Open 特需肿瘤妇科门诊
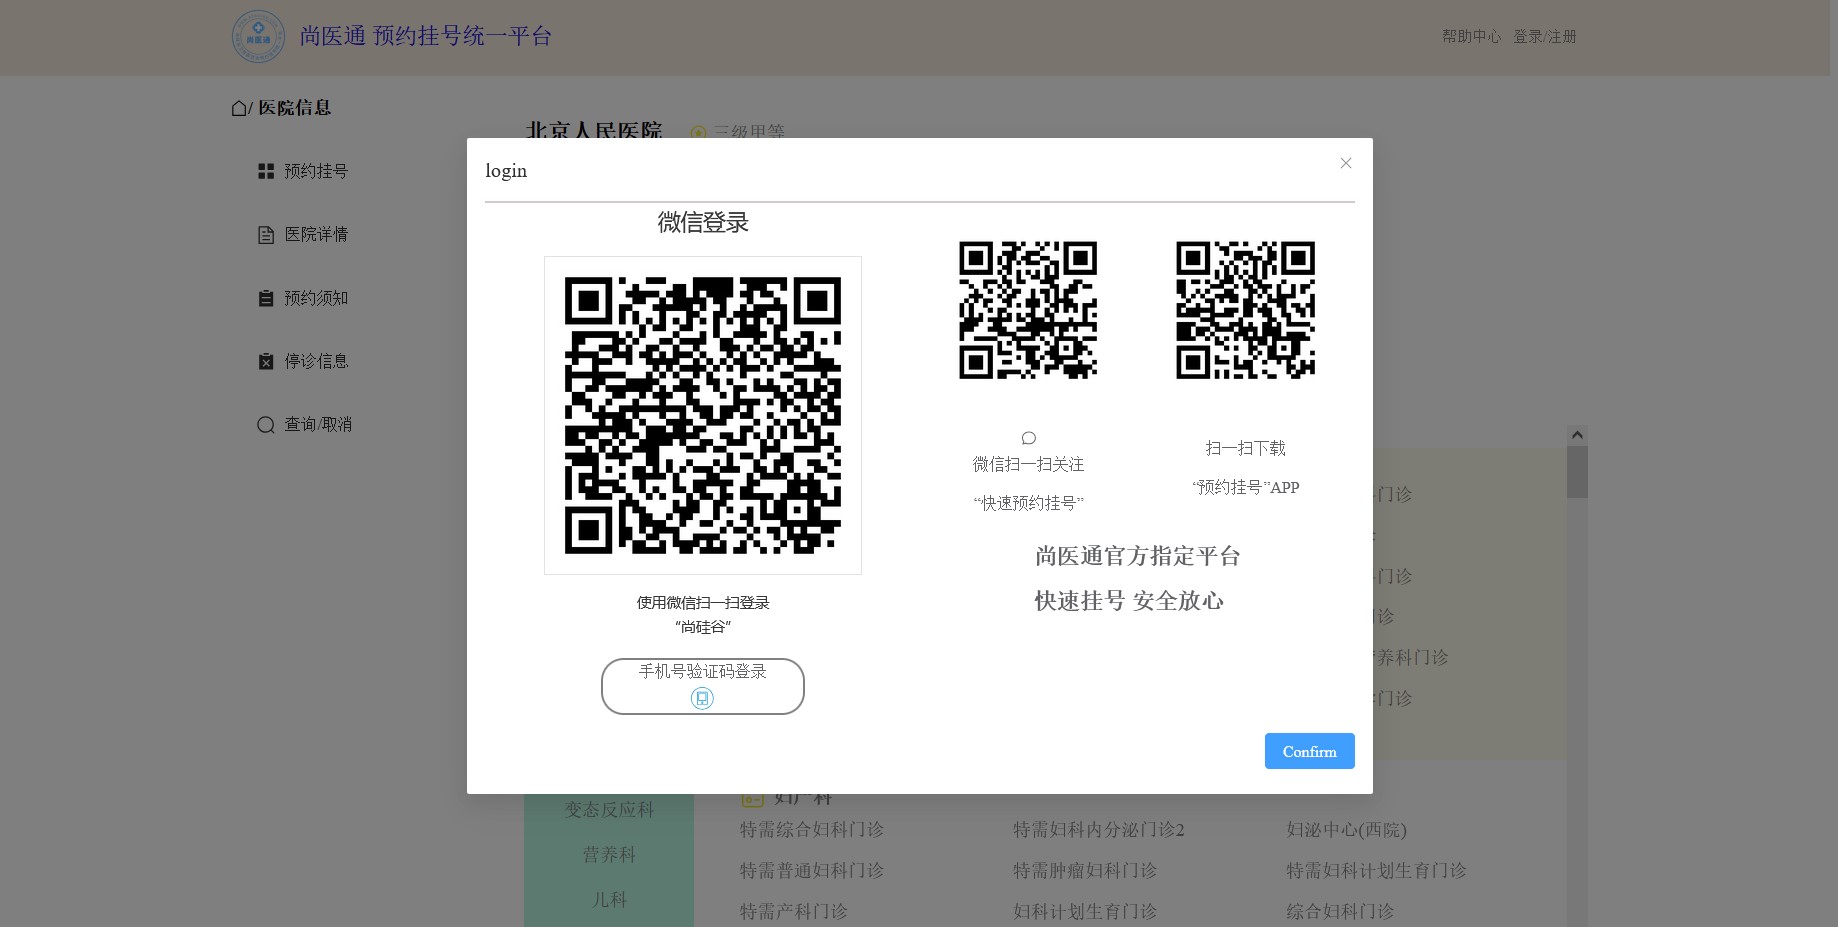This screenshot has width=1838, height=927. 1085,870
